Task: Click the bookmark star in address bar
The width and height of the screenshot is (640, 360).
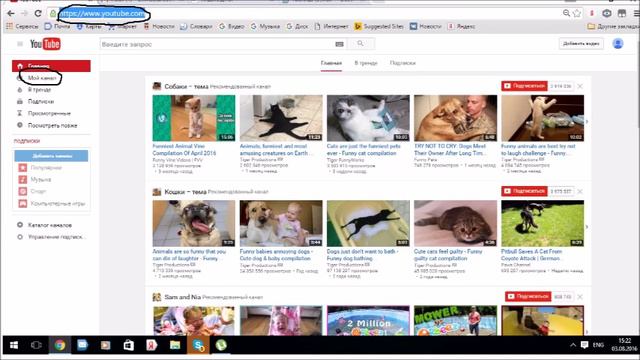Action: click(577, 13)
